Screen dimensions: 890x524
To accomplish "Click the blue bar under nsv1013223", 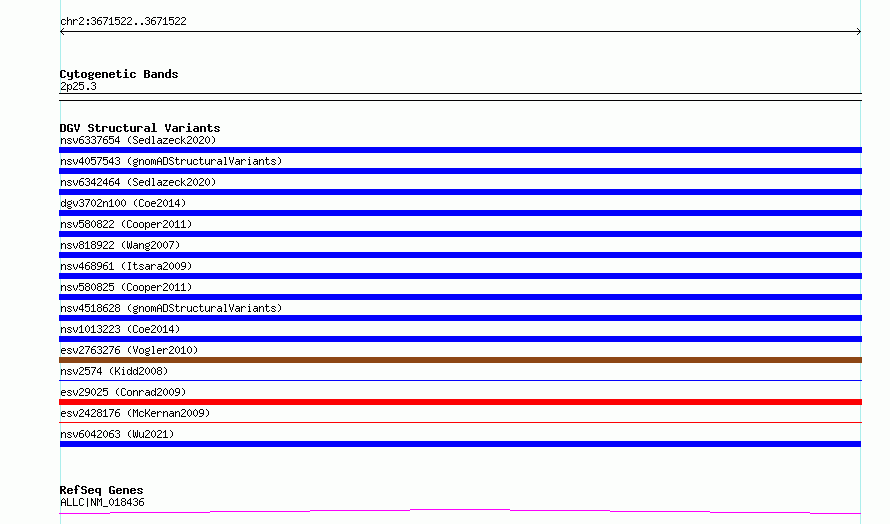I will (x=460, y=339).
